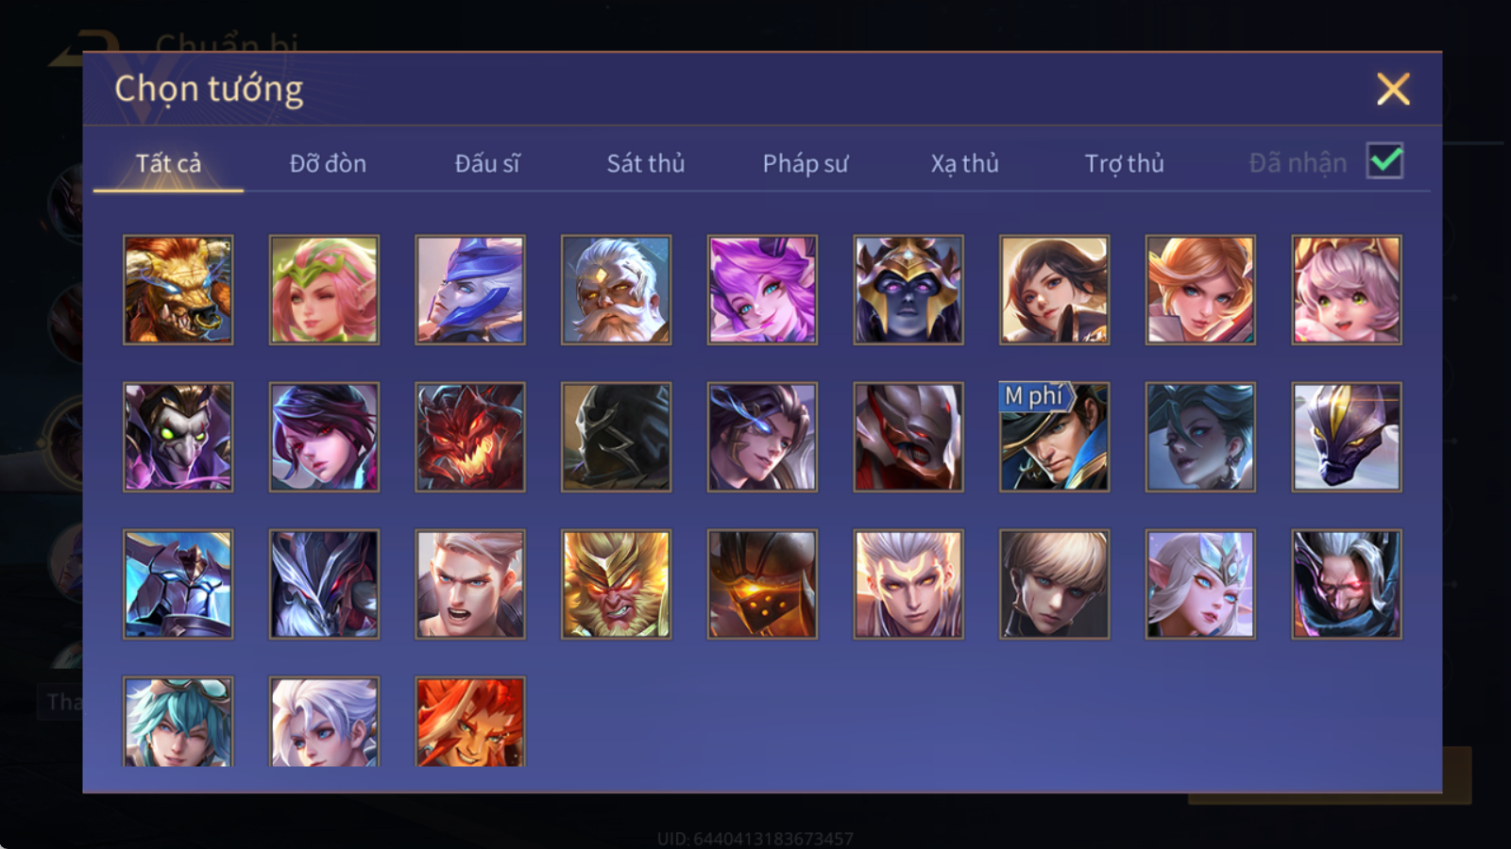View the 'Trợ thủ' tab
Screen dimensions: 1511x849
point(1124,163)
